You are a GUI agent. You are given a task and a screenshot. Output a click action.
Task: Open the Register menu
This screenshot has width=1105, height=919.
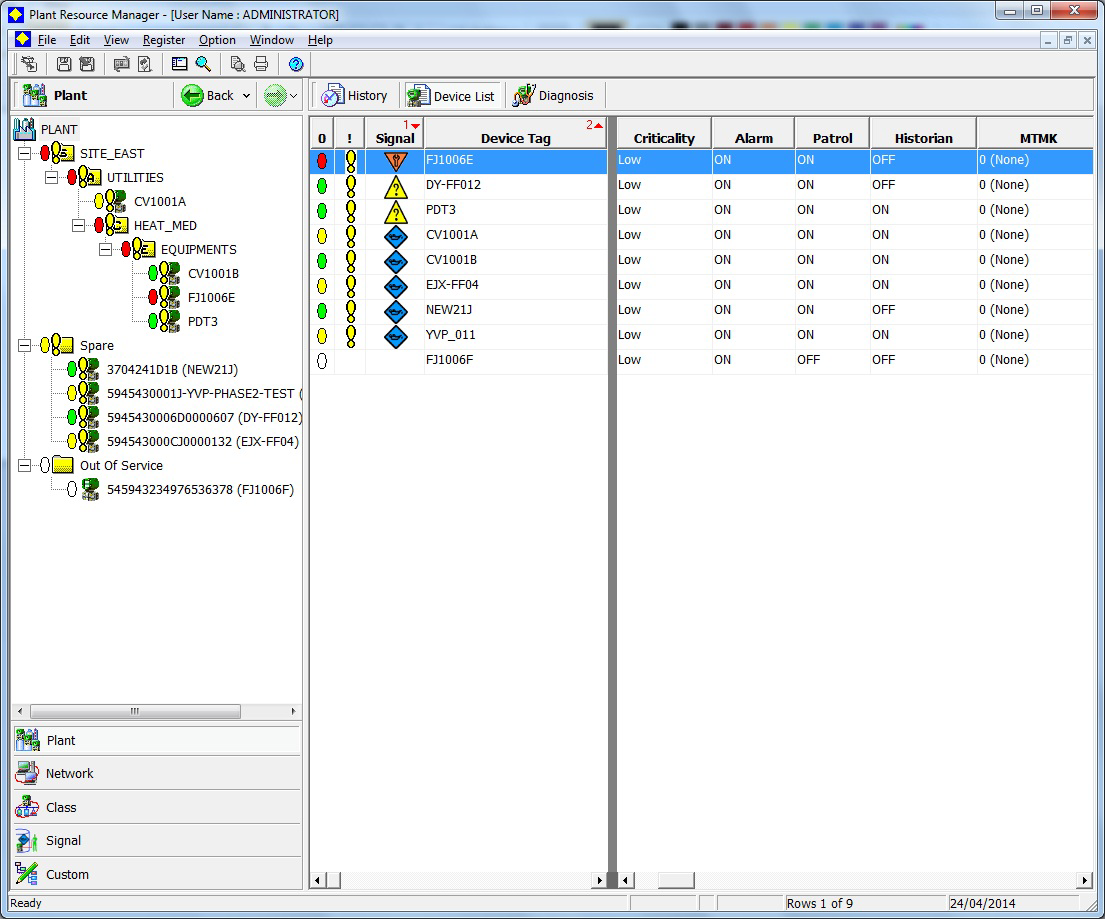coord(163,40)
